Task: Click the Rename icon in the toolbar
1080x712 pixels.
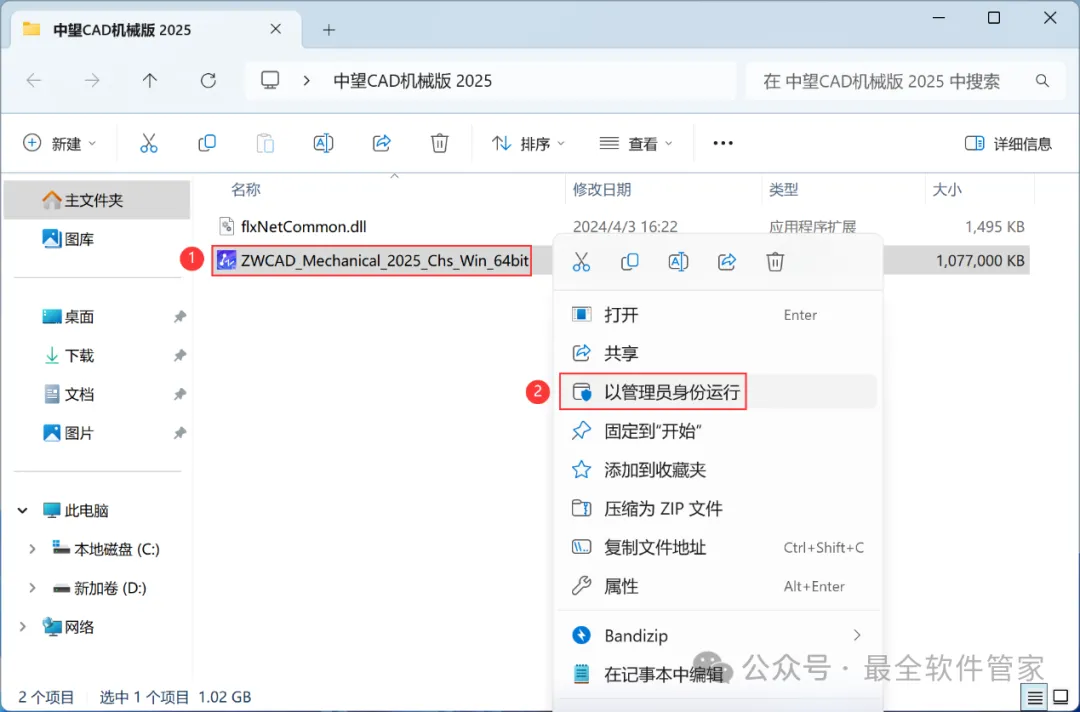Action: point(323,143)
